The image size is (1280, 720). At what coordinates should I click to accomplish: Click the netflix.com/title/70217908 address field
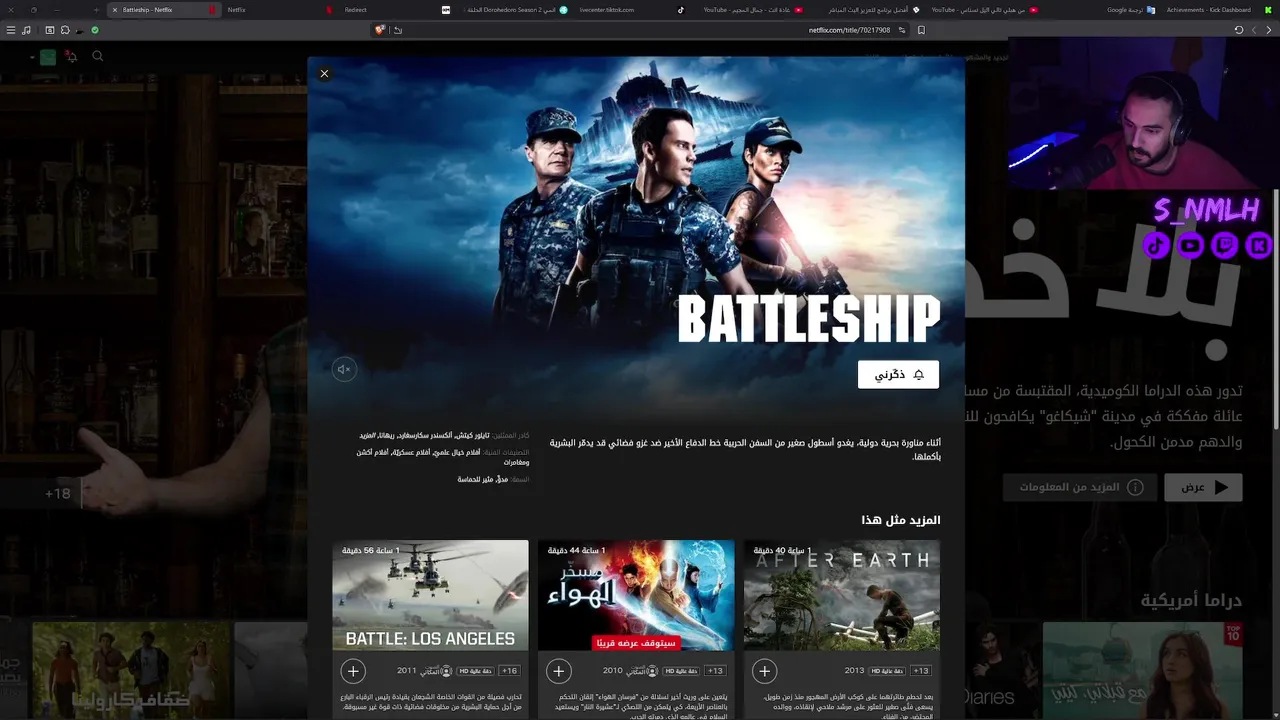tap(849, 30)
